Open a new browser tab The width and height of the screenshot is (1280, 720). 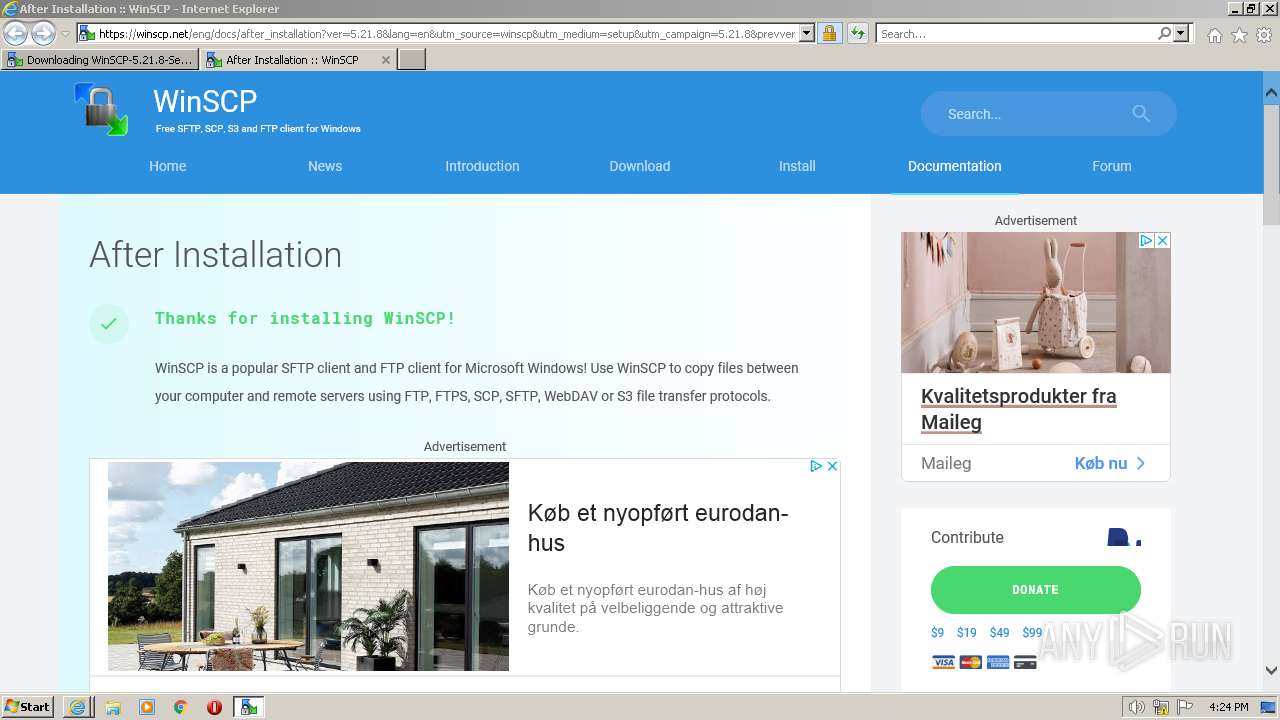412,60
